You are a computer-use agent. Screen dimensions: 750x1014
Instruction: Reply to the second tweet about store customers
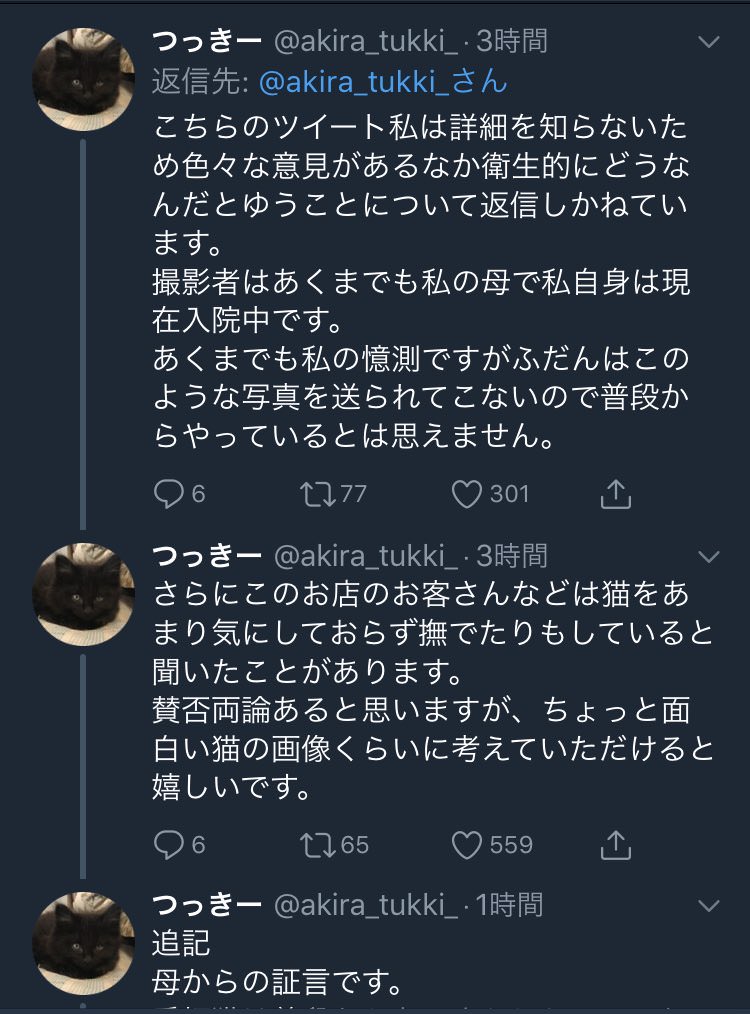(x=170, y=845)
